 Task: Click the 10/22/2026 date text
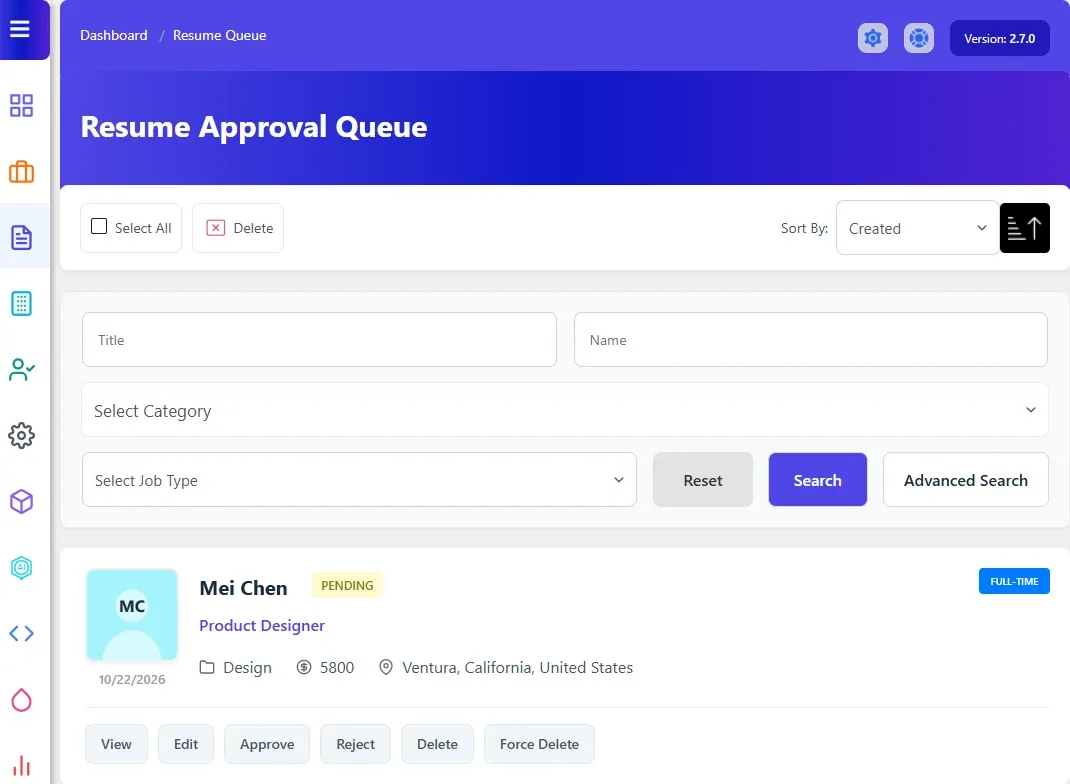(x=132, y=680)
